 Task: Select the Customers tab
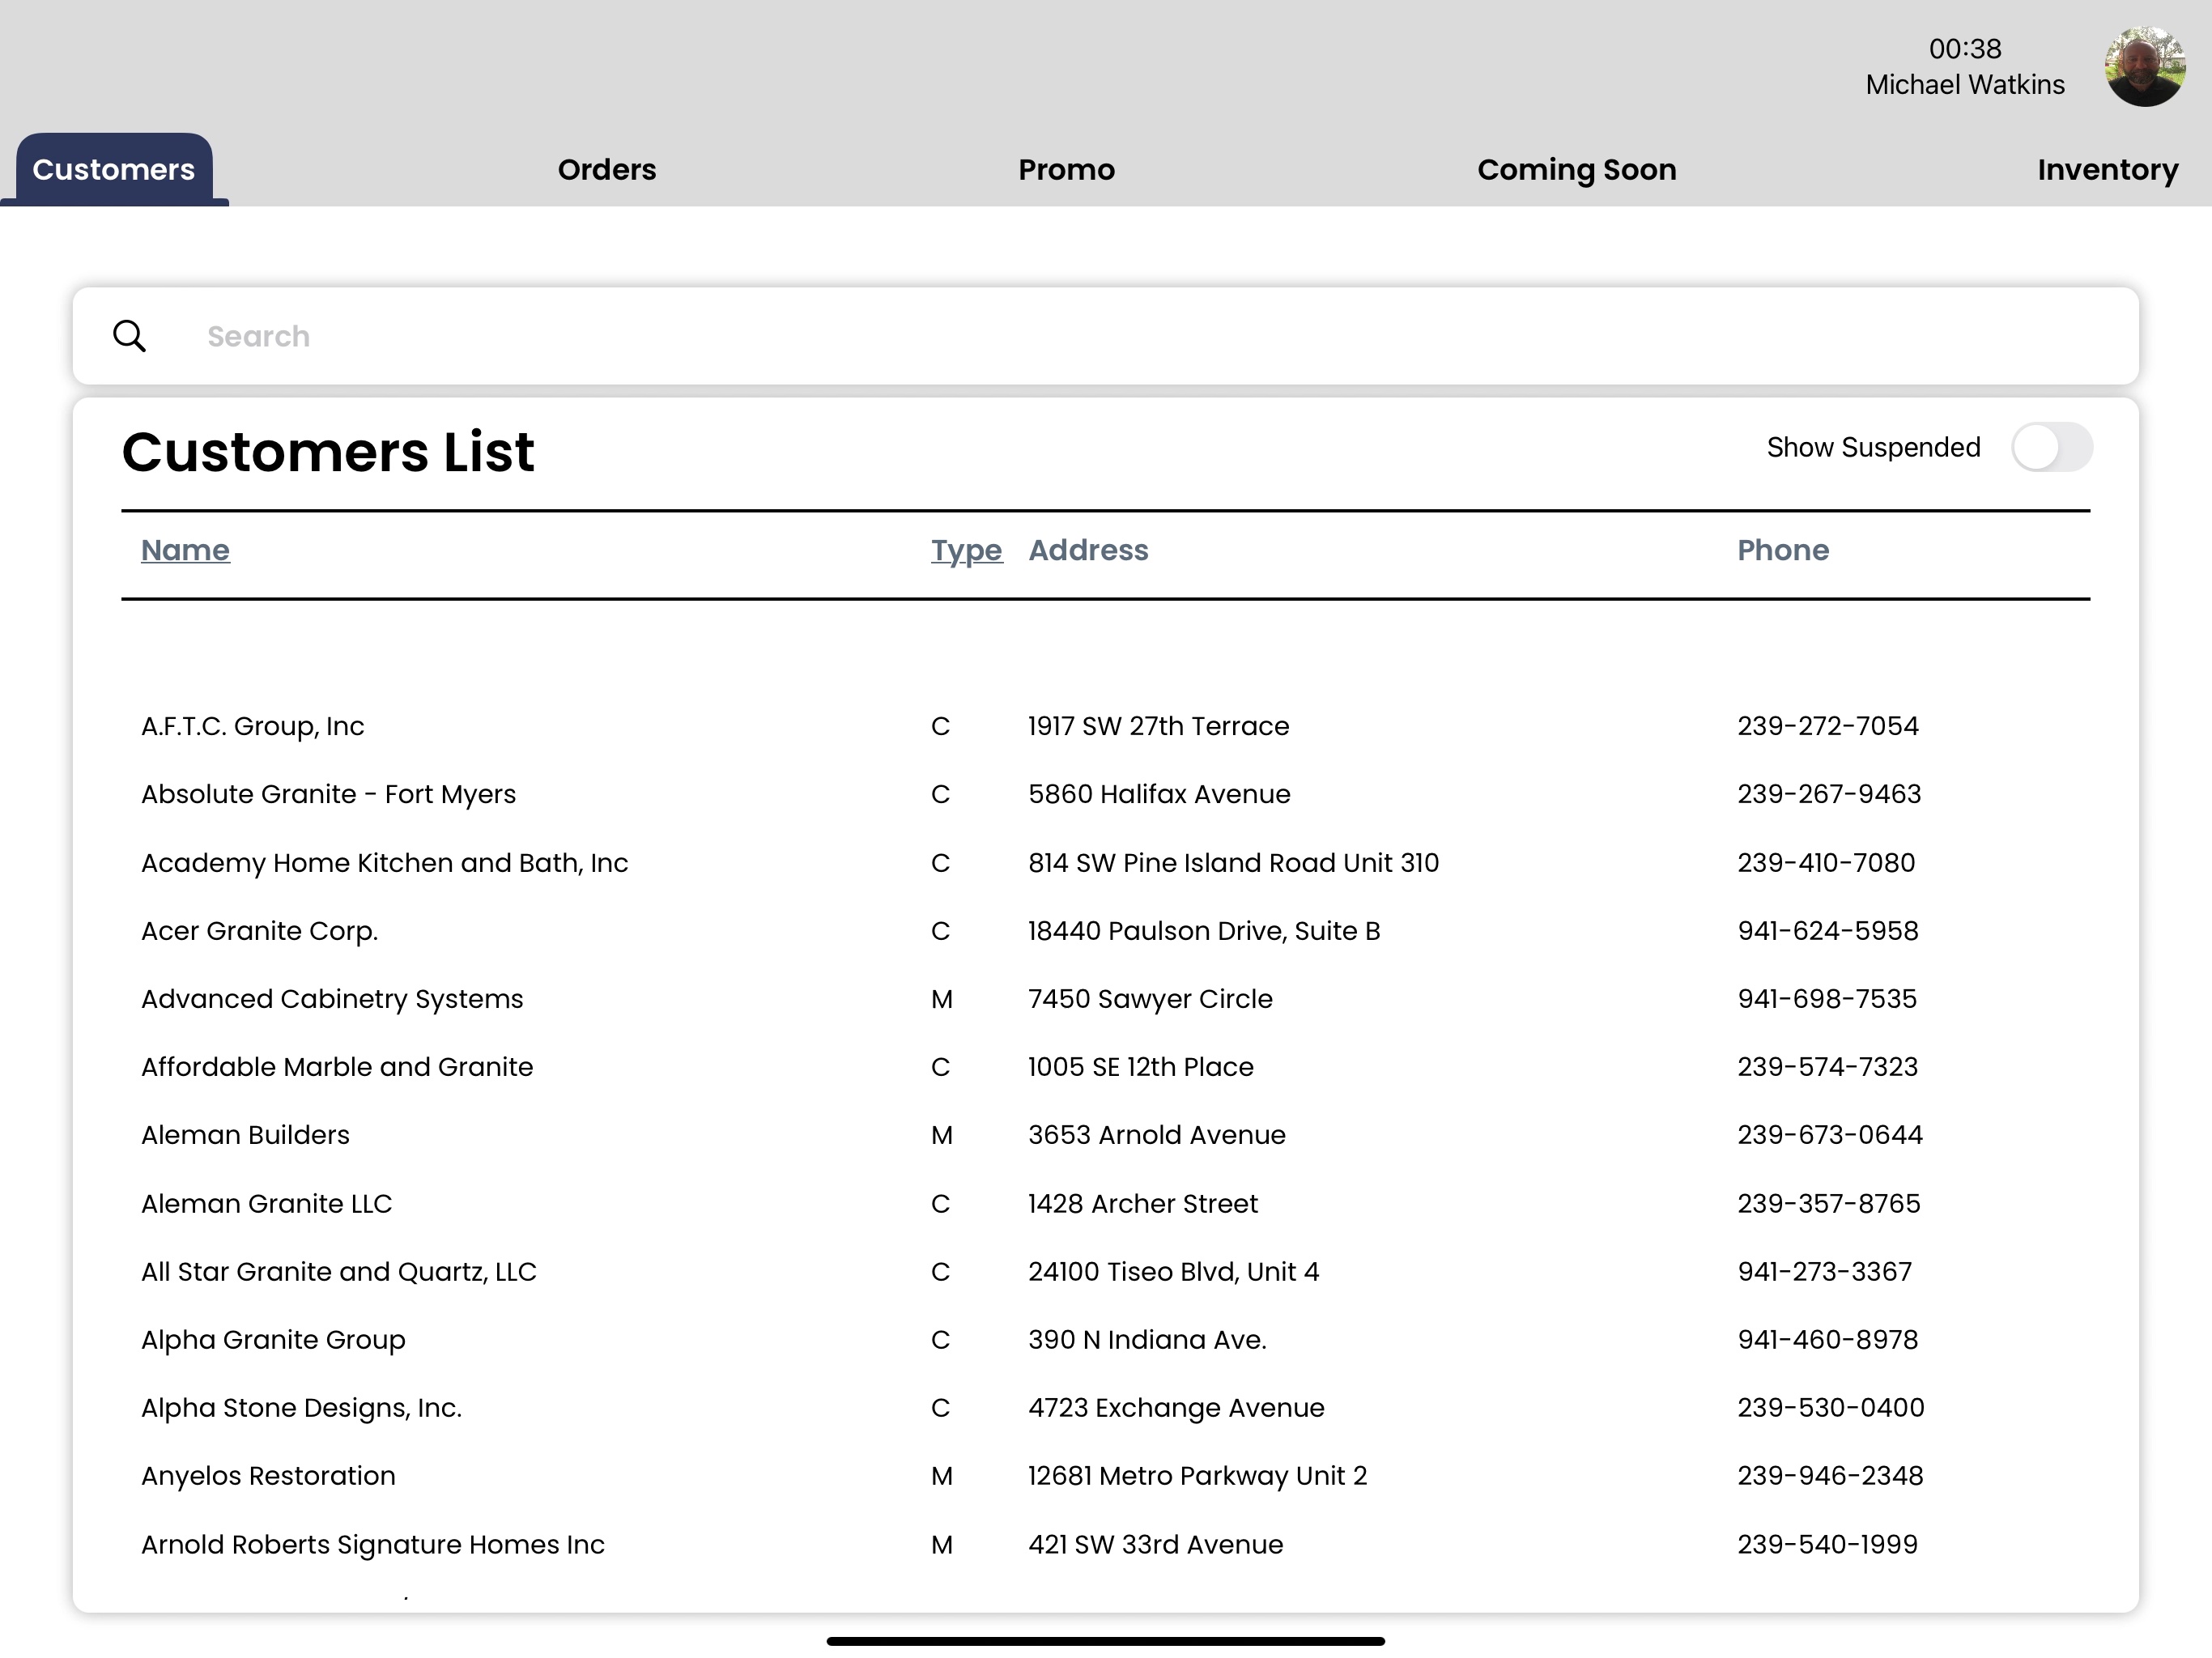[114, 170]
